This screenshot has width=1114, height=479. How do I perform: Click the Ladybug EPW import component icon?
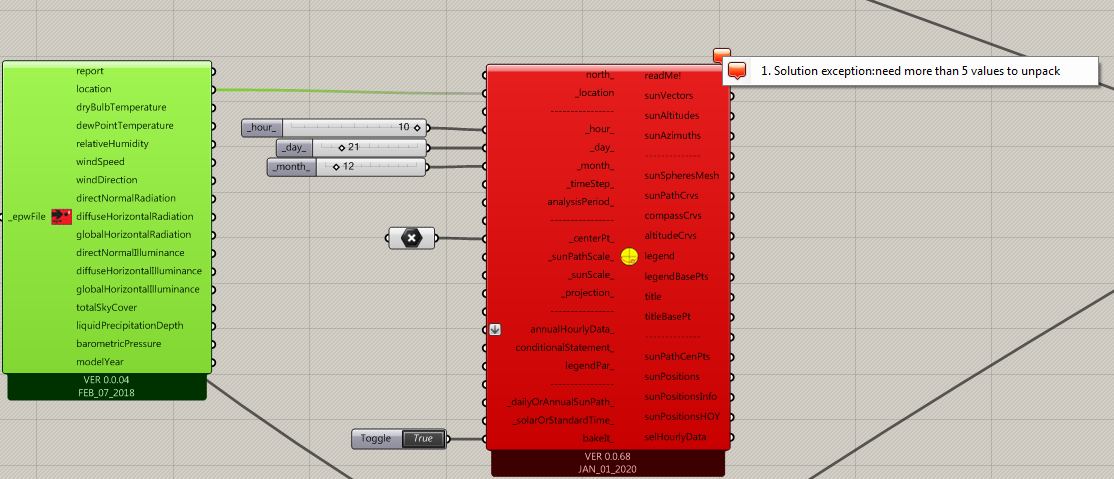pyautogui.click(x=62, y=217)
